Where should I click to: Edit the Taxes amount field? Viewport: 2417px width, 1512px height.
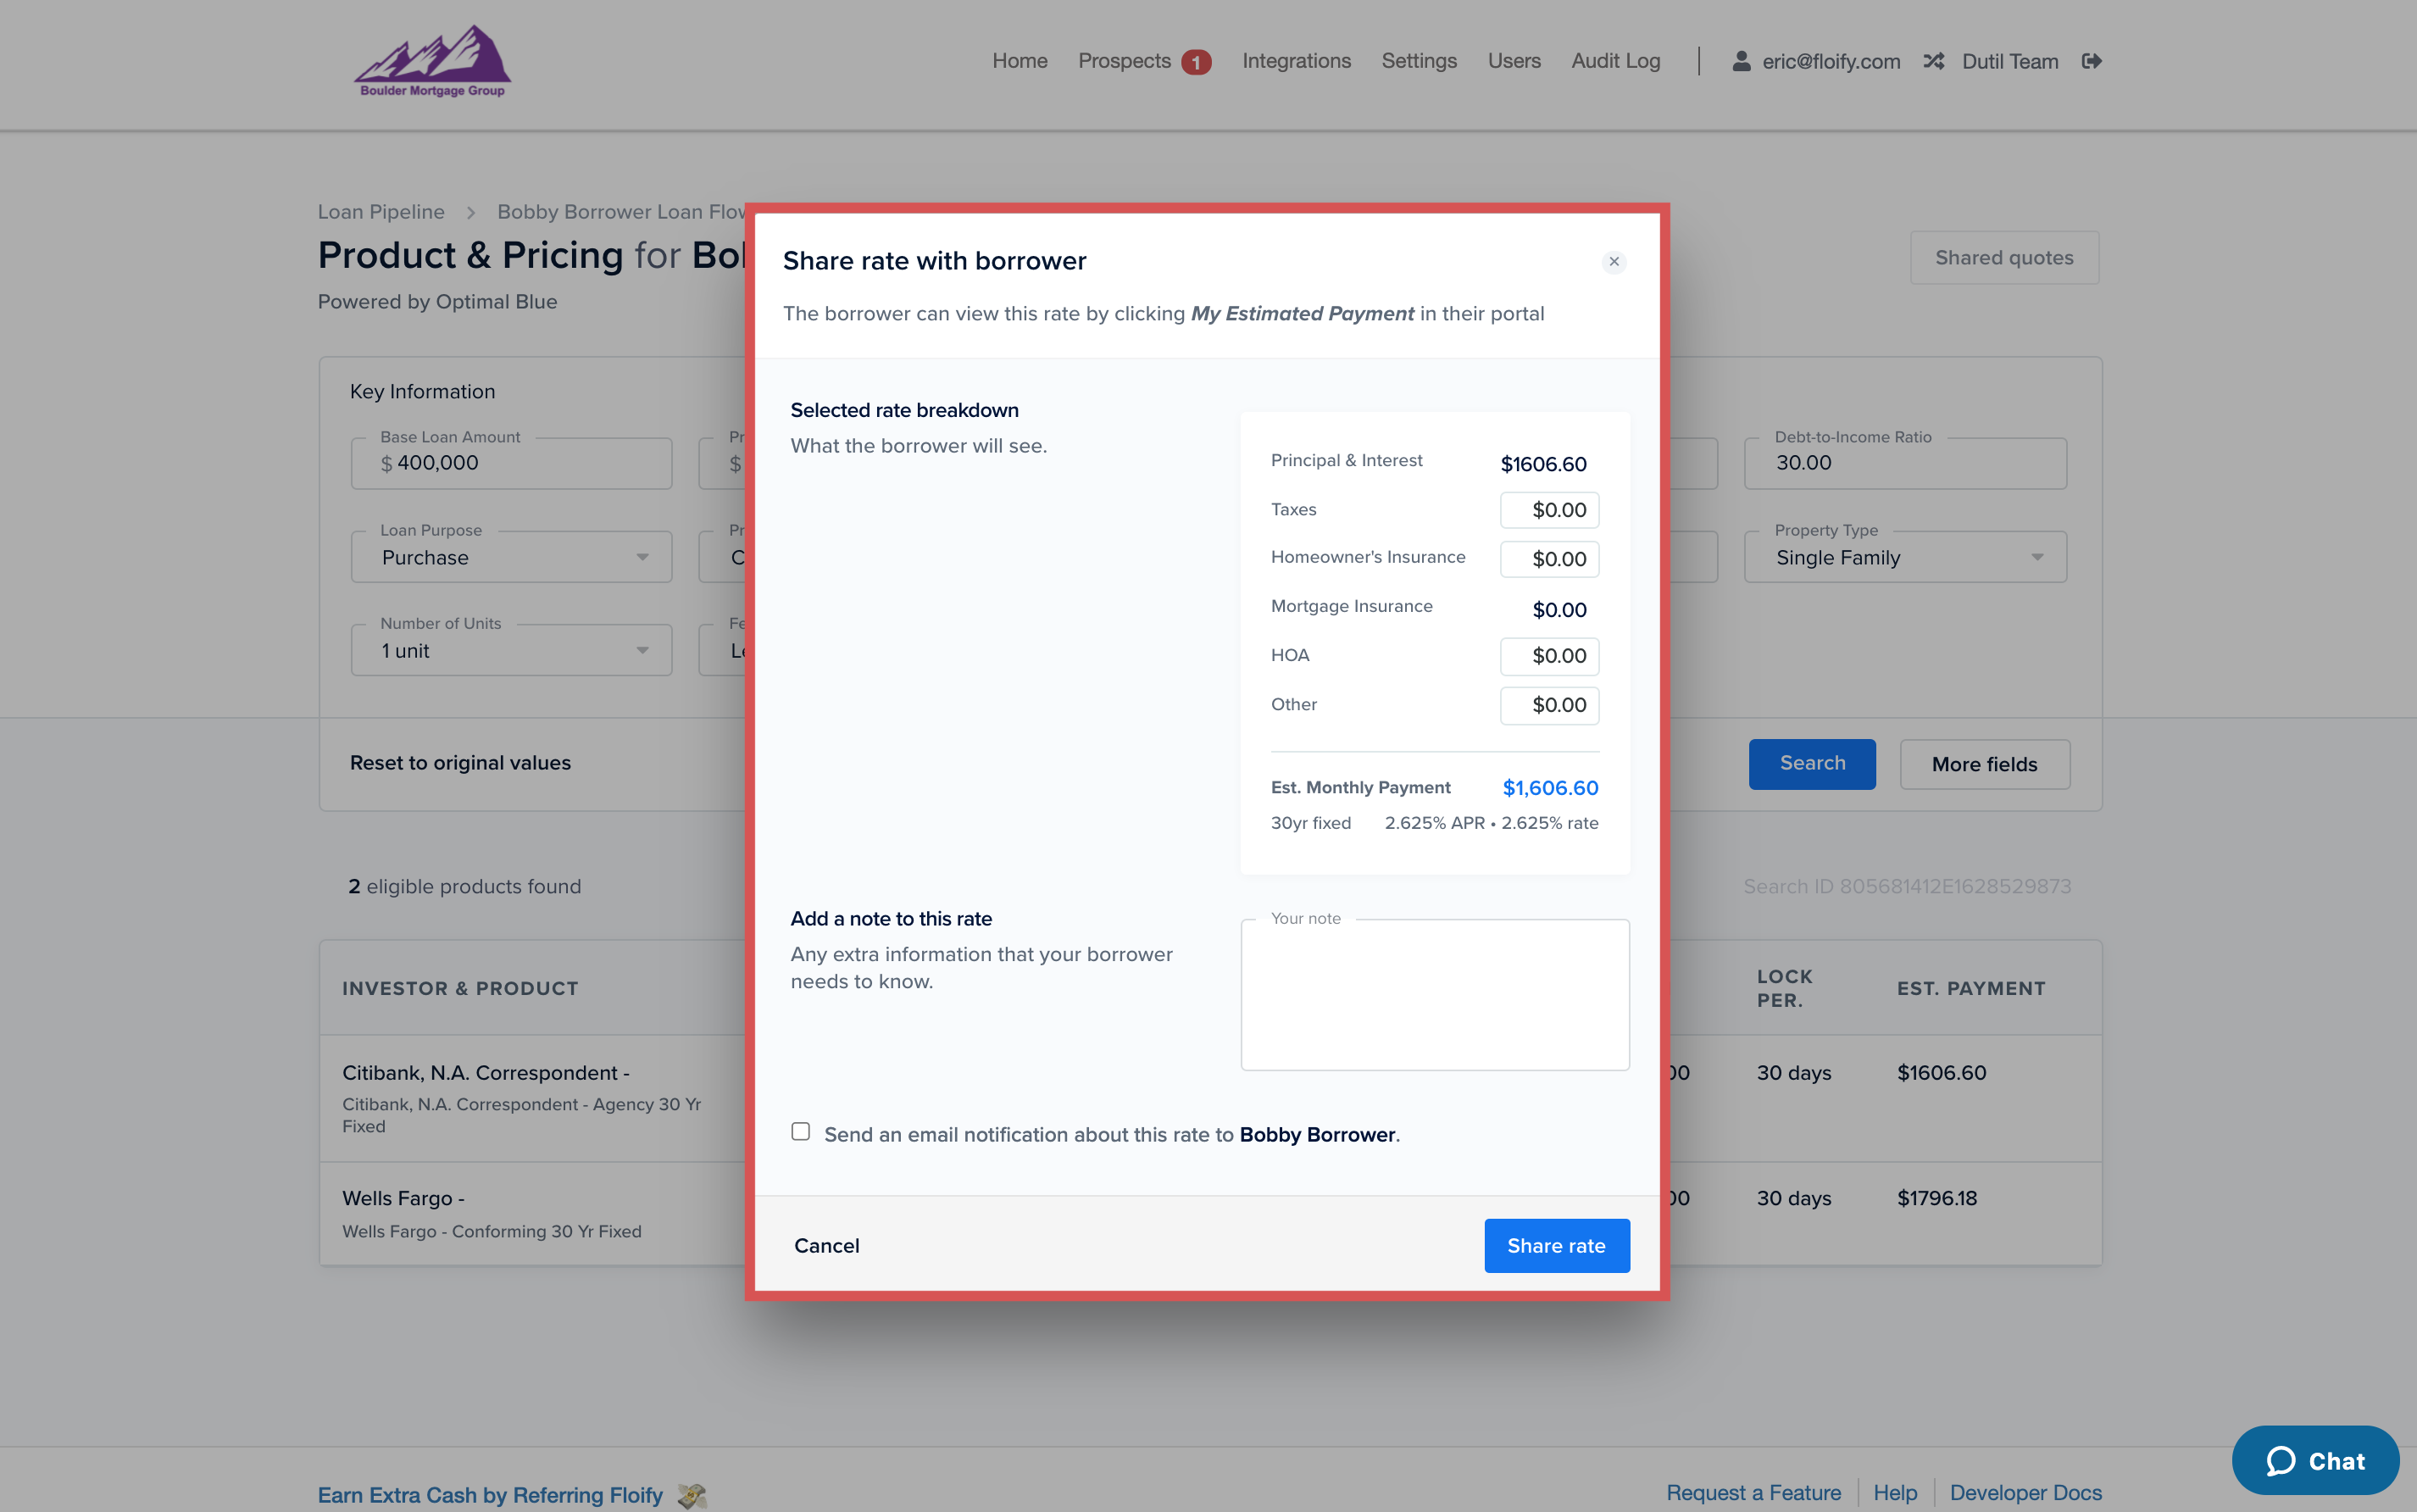pos(1549,510)
